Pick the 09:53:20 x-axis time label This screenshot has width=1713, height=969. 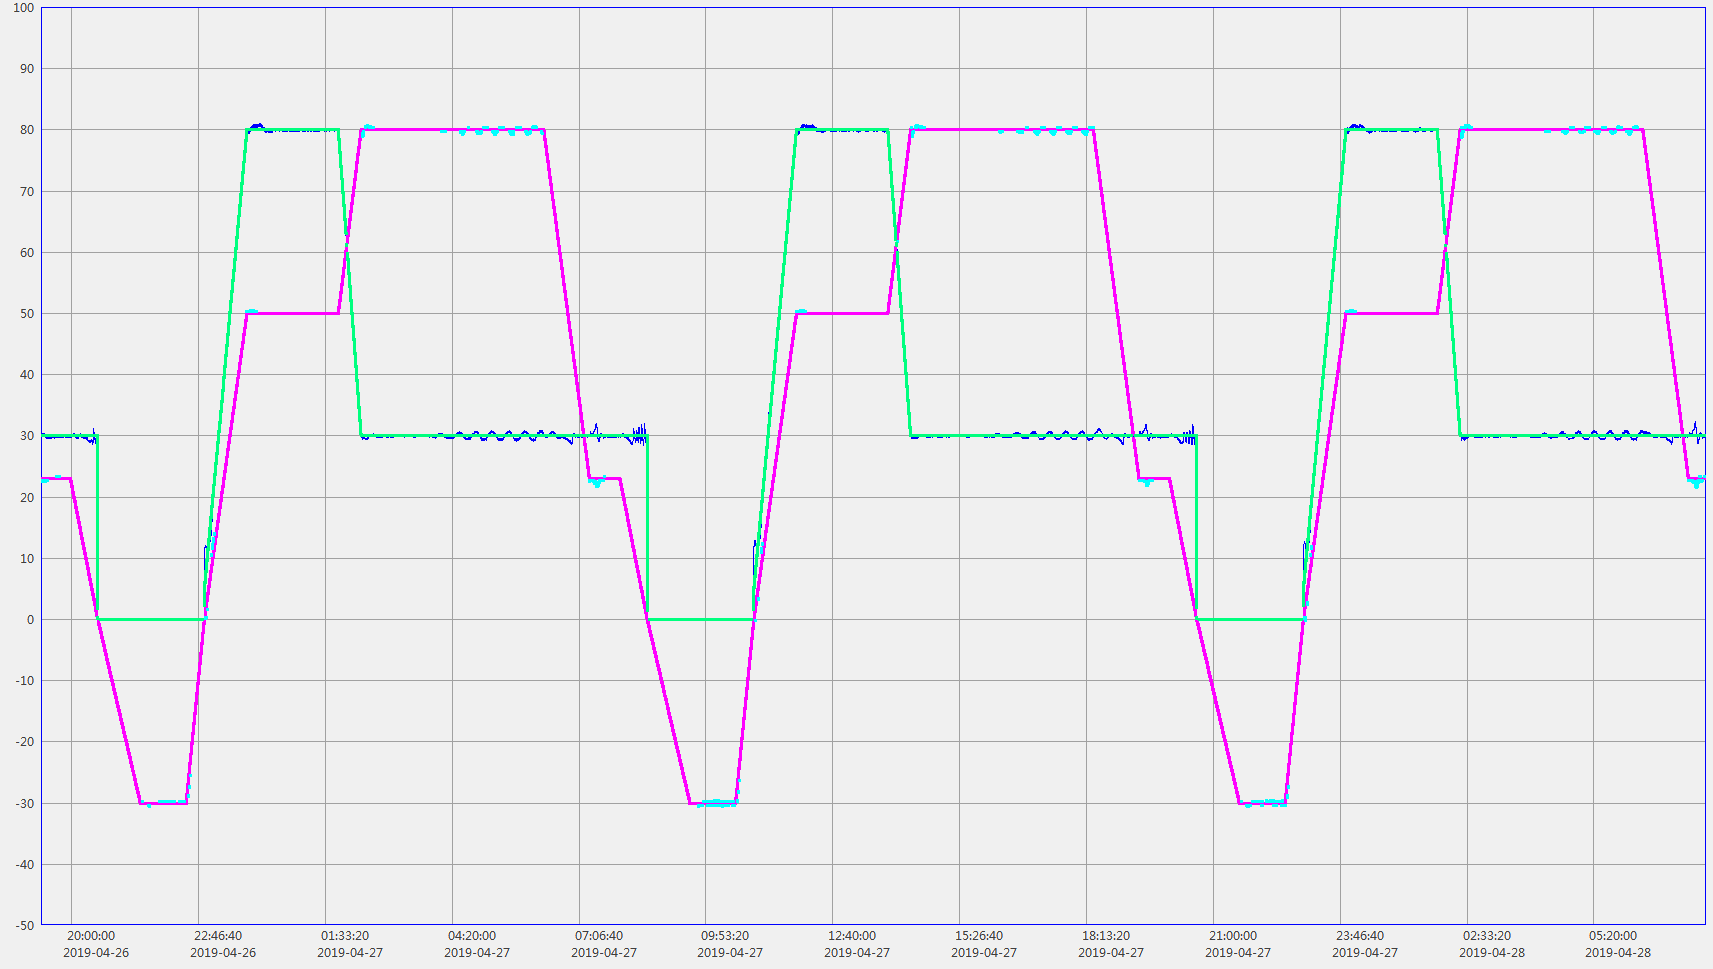click(725, 936)
